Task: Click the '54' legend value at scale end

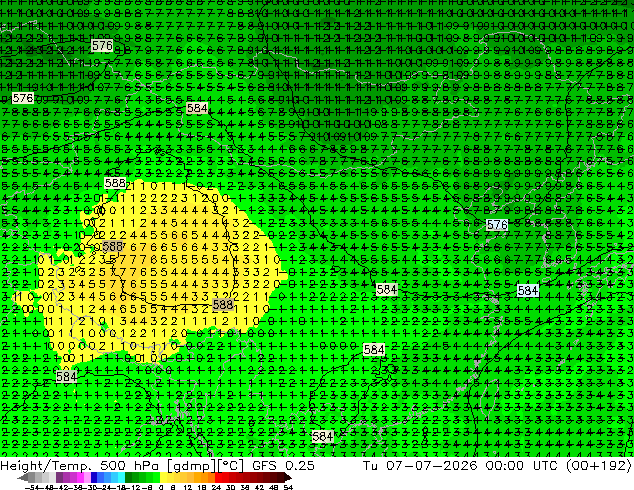Action: [287, 487]
